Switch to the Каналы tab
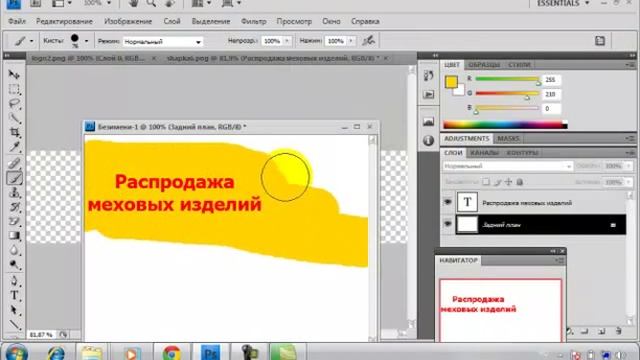 click(484, 153)
